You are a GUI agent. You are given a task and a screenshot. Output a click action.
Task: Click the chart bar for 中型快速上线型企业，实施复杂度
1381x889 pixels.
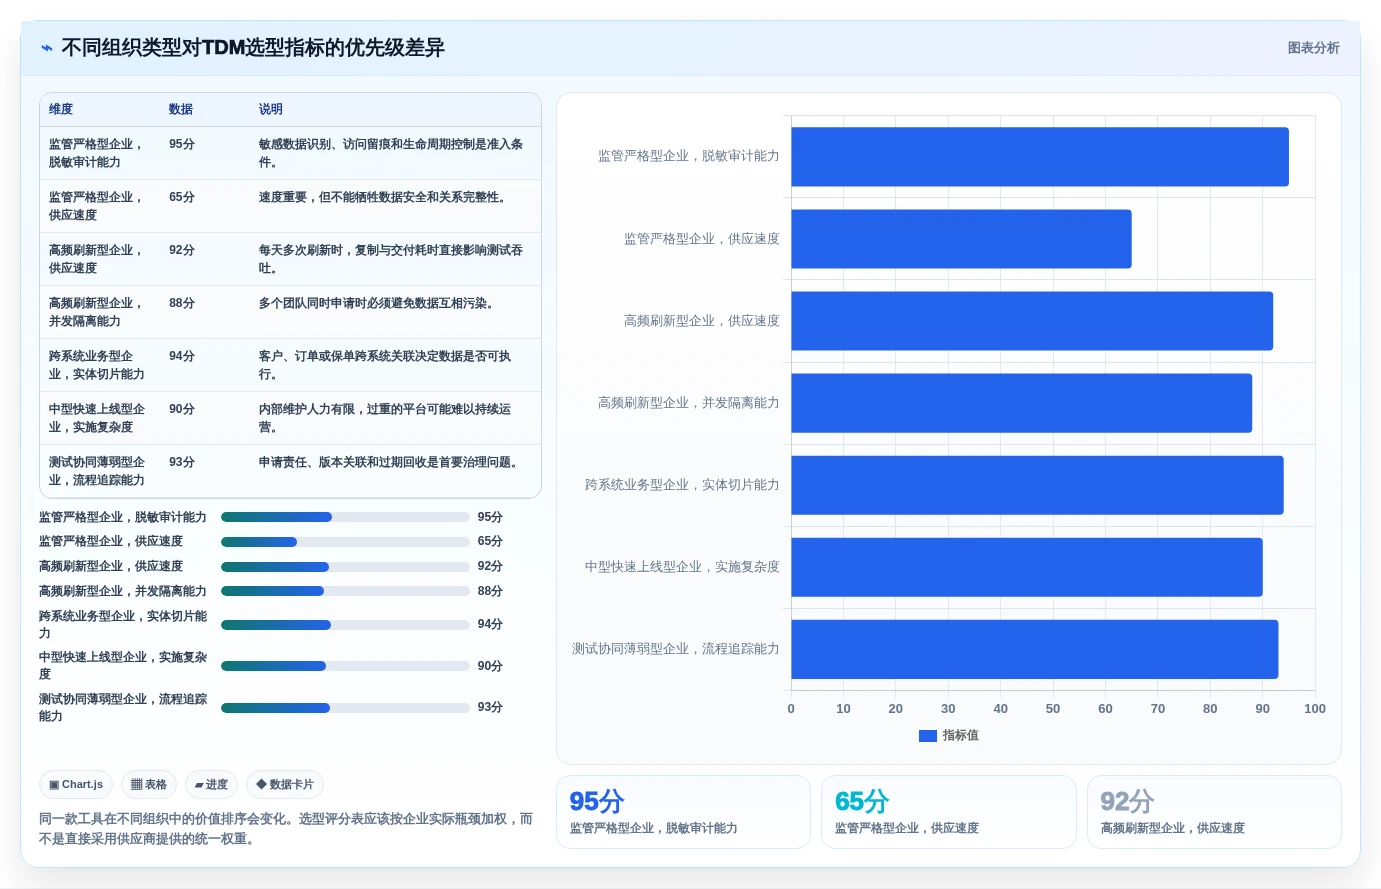coord(1027,567)
